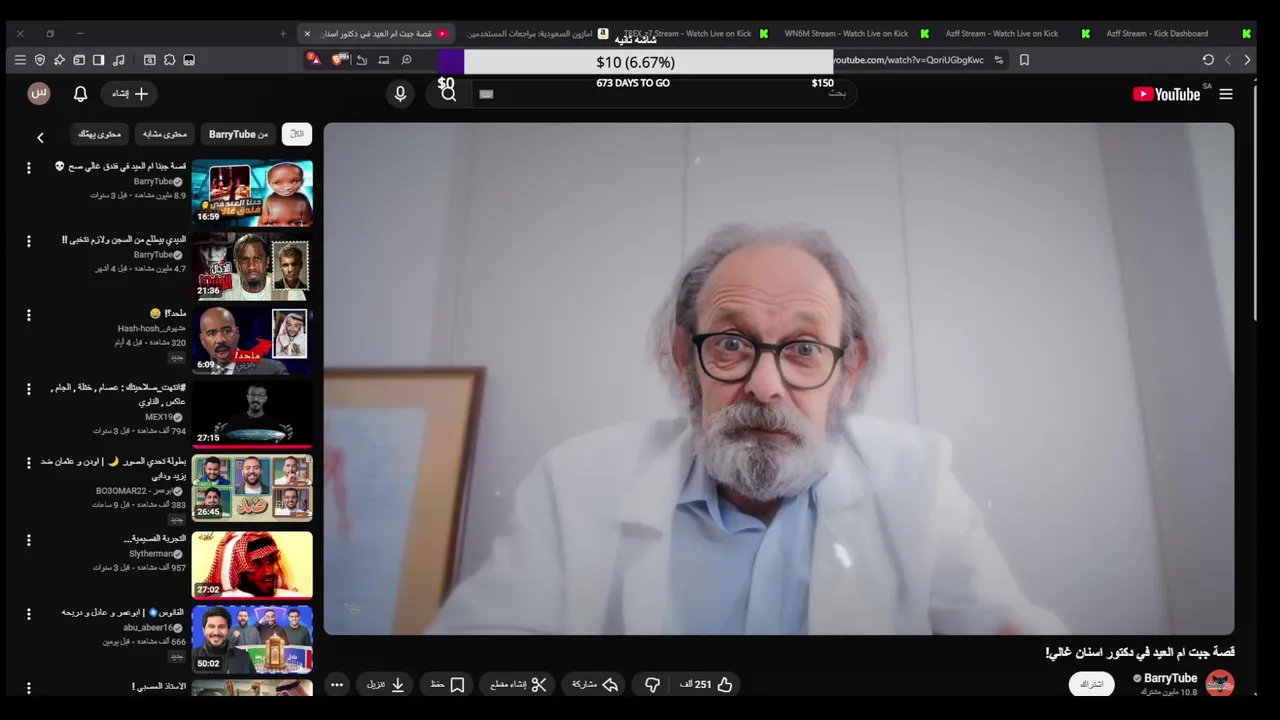Image resolution: width=1280 pixels, height=720 pixels.
Task: Open the pin icon in toolbar
Action: tap(59, 60)
